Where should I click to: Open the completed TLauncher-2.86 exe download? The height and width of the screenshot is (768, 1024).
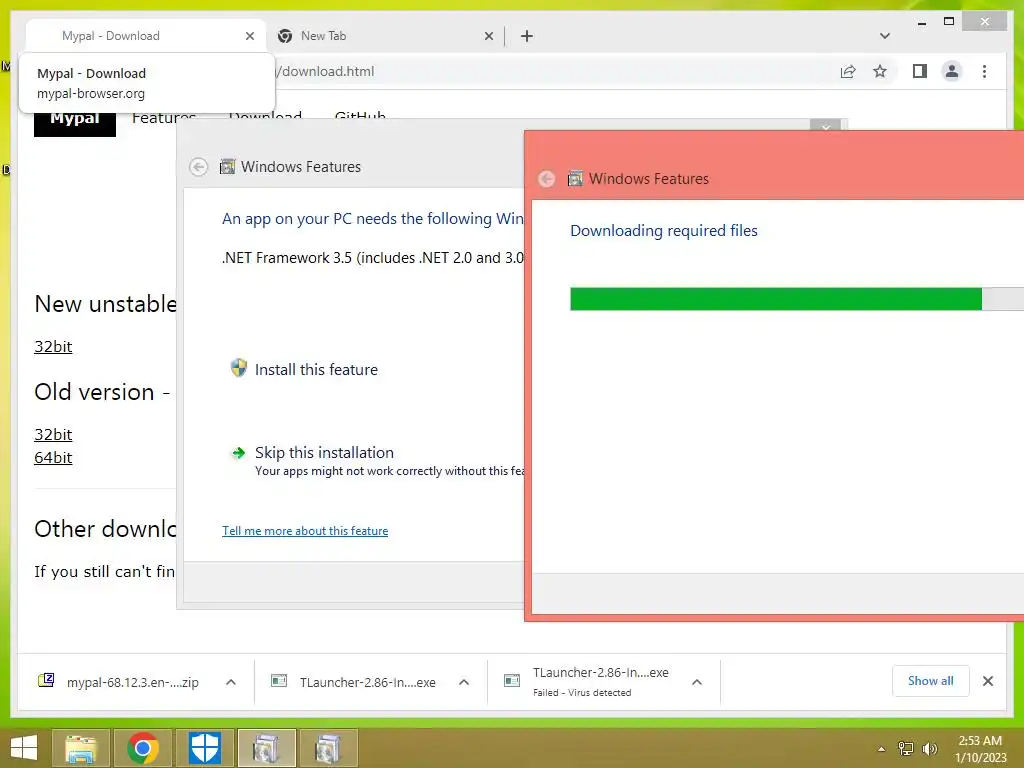pyautogui.click(x=354, y=682)
